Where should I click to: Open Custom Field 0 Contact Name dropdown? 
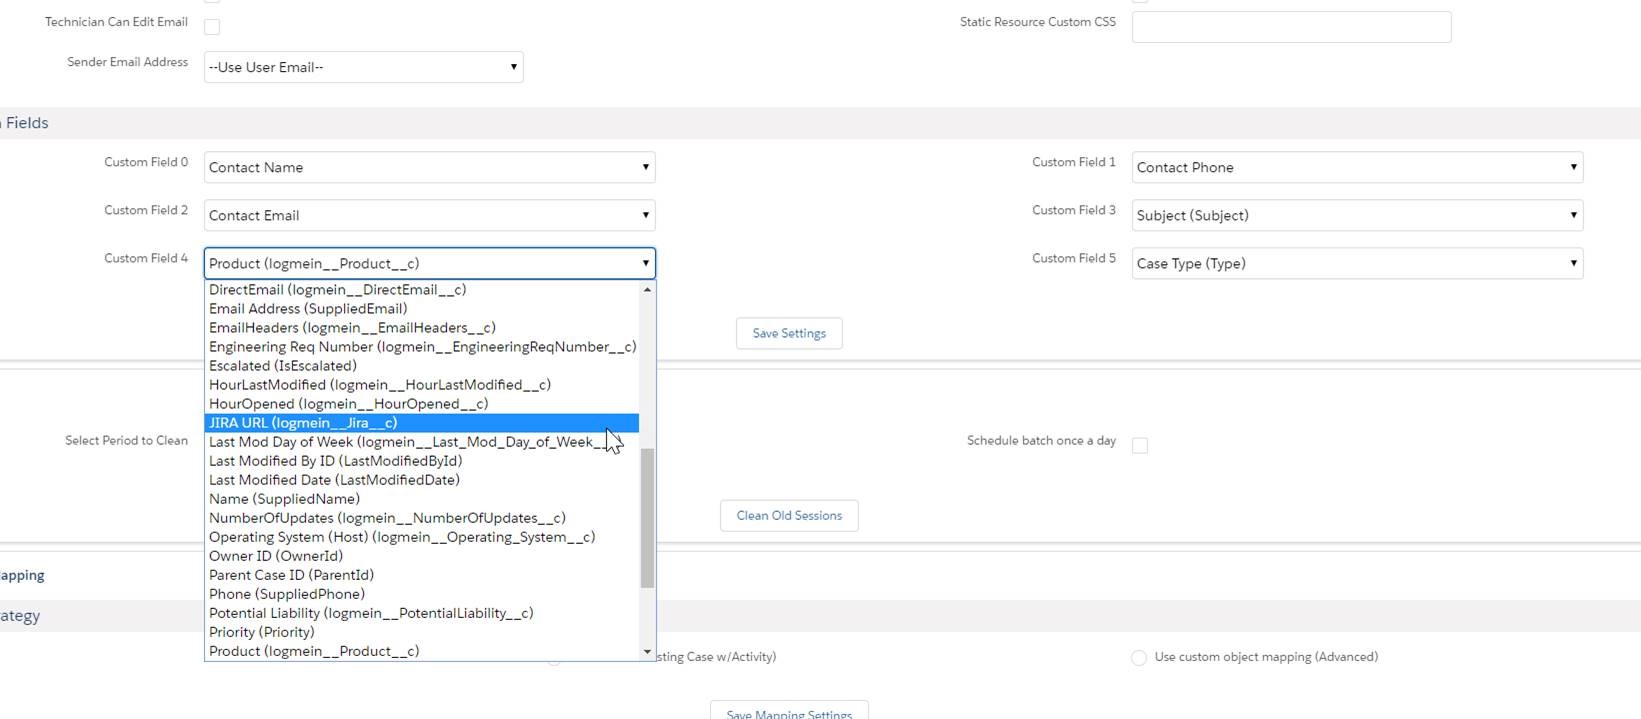click(429, 167)
